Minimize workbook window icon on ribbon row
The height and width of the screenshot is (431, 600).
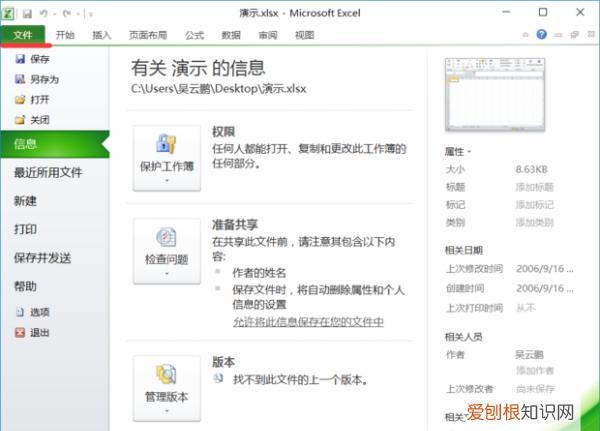[558, 35]
